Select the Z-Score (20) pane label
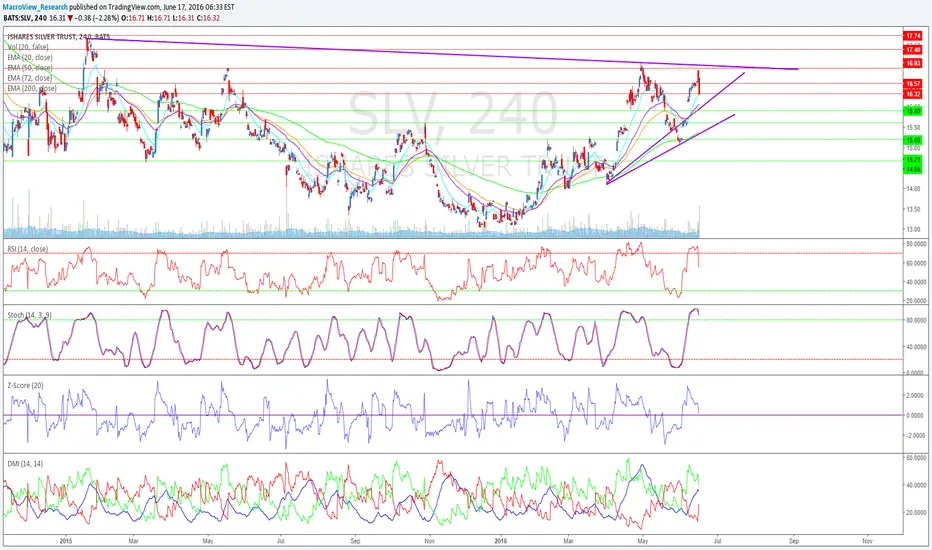932x550 pixels. pos(25,385)
